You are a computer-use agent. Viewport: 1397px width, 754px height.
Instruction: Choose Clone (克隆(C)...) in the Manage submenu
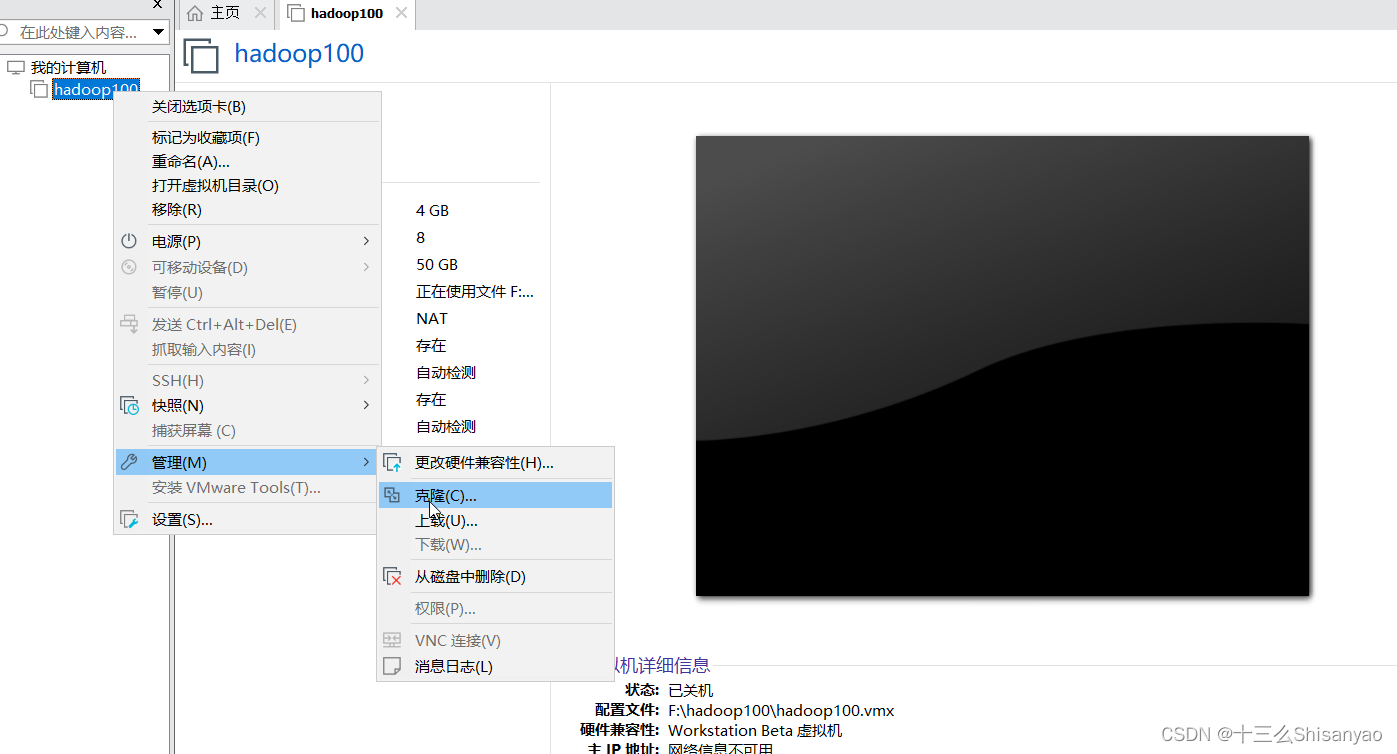(495, 495)
